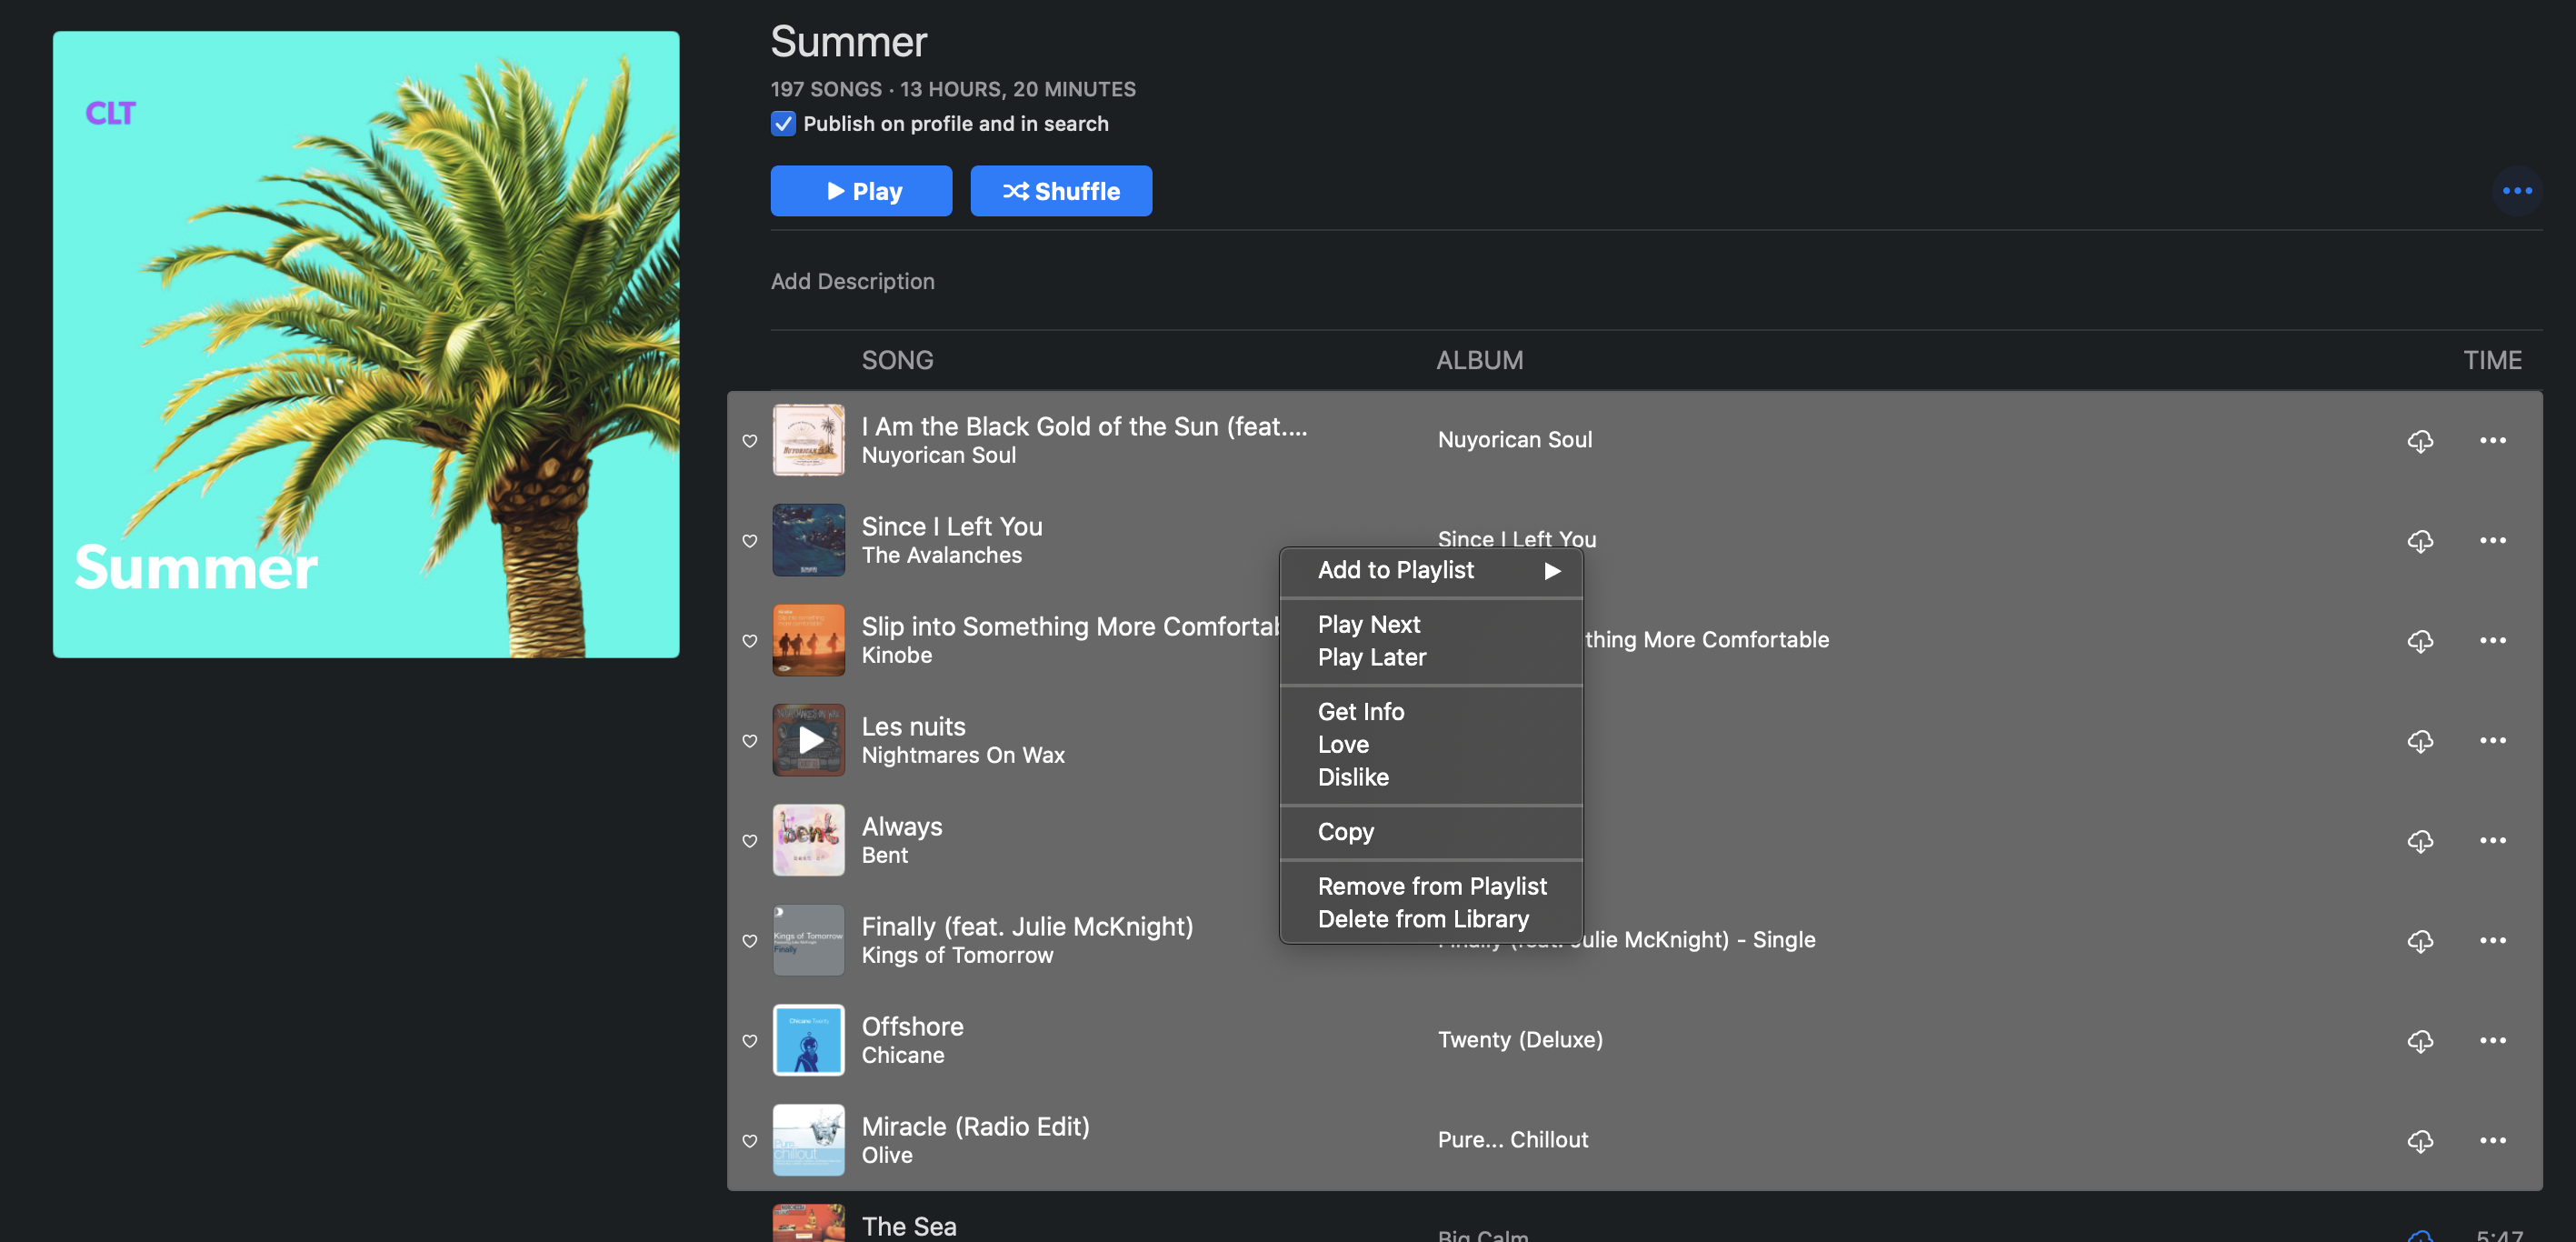The height and width of the screenshot is (1242, 2576).
Task: Click the Summer playlist cover artwork
Action: click(x=366, y=344)
